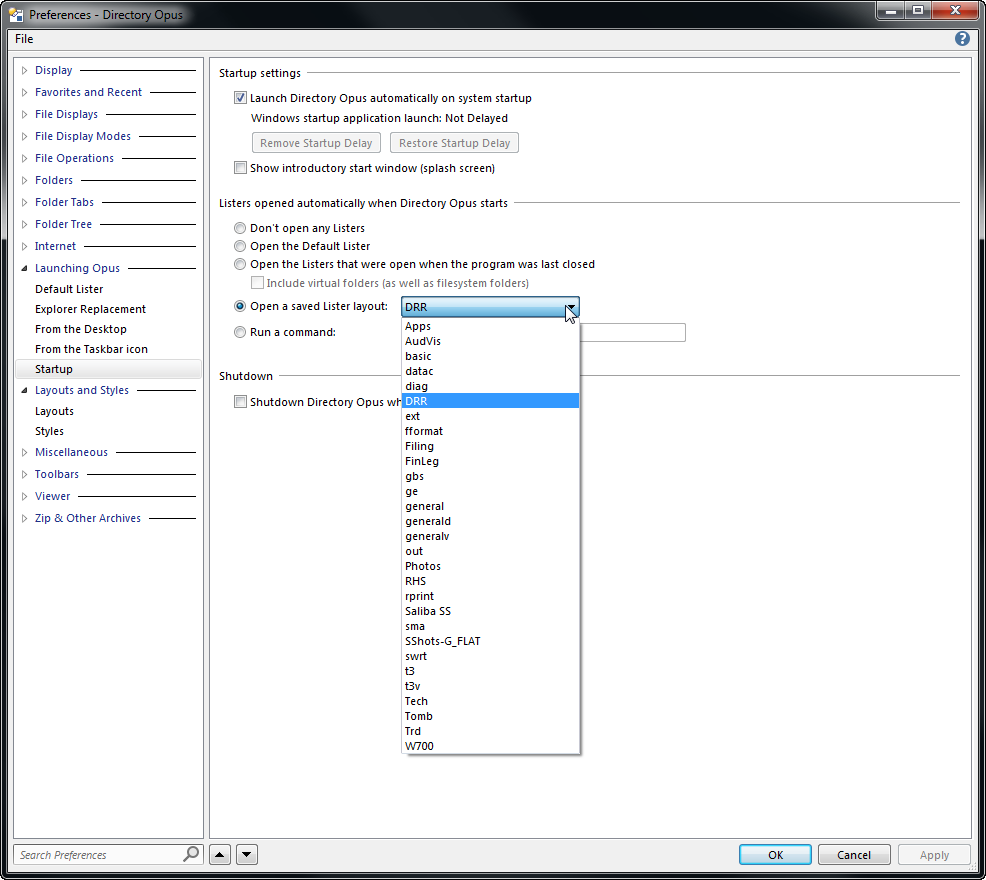
Task: Expand the Internet category
Action: [25, 247]
